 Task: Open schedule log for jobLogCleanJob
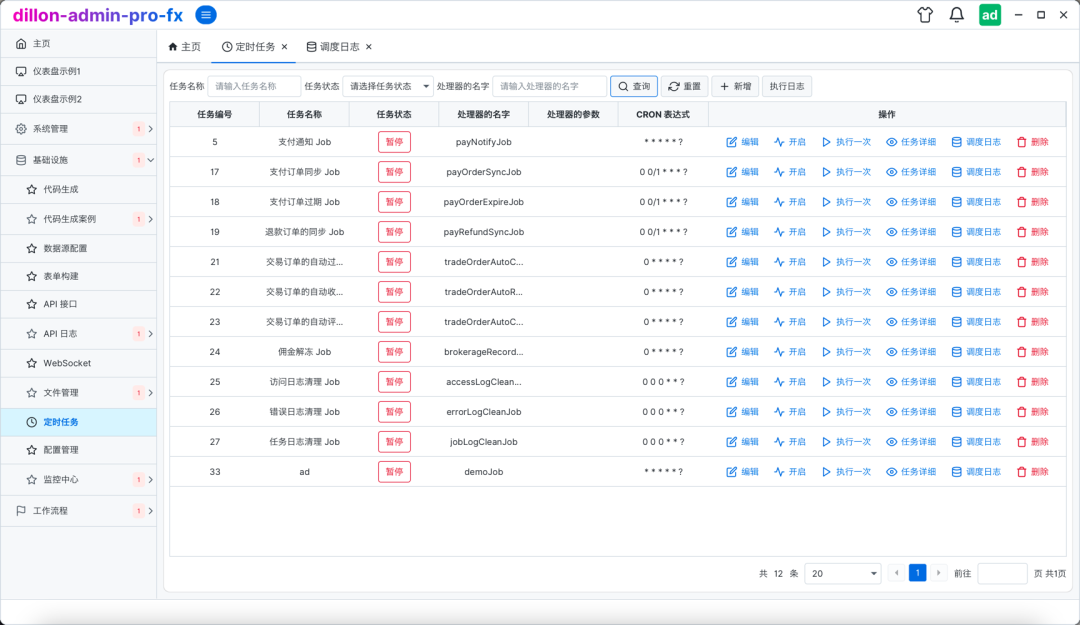[x=975, y=442]
